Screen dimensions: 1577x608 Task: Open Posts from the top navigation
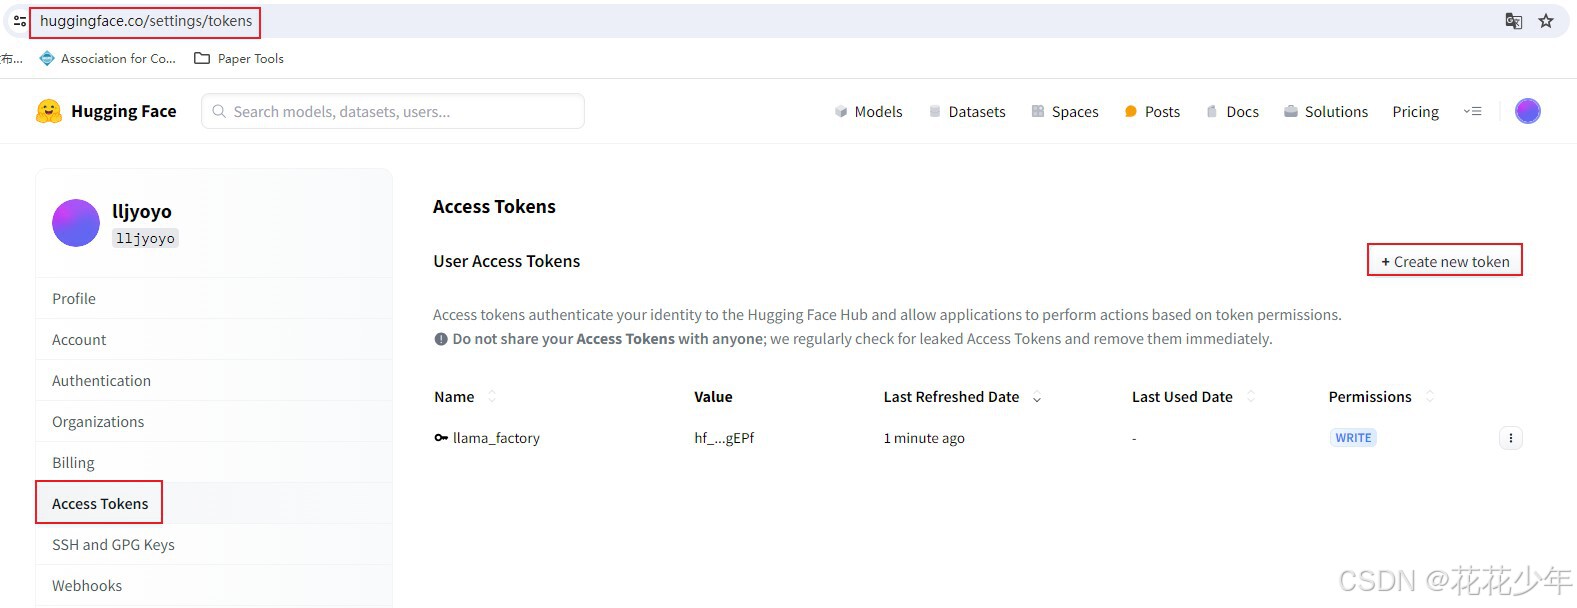point(1152,112)
